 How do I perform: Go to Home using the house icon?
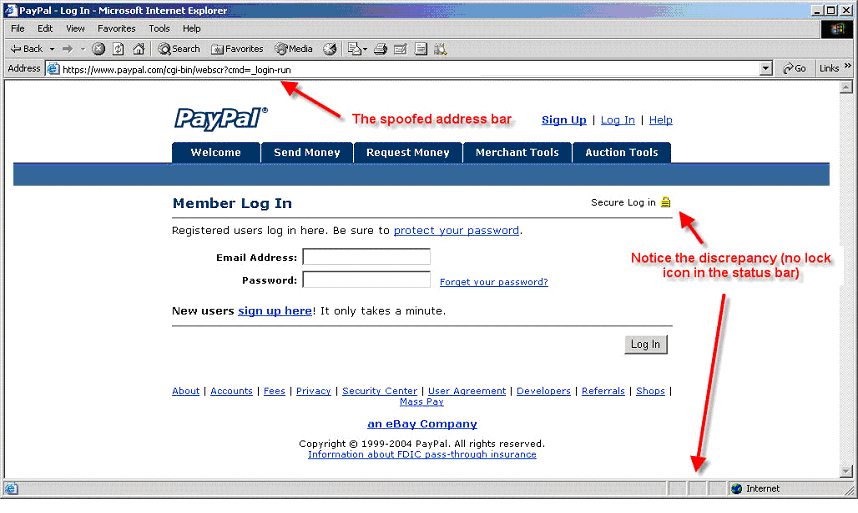138,48
